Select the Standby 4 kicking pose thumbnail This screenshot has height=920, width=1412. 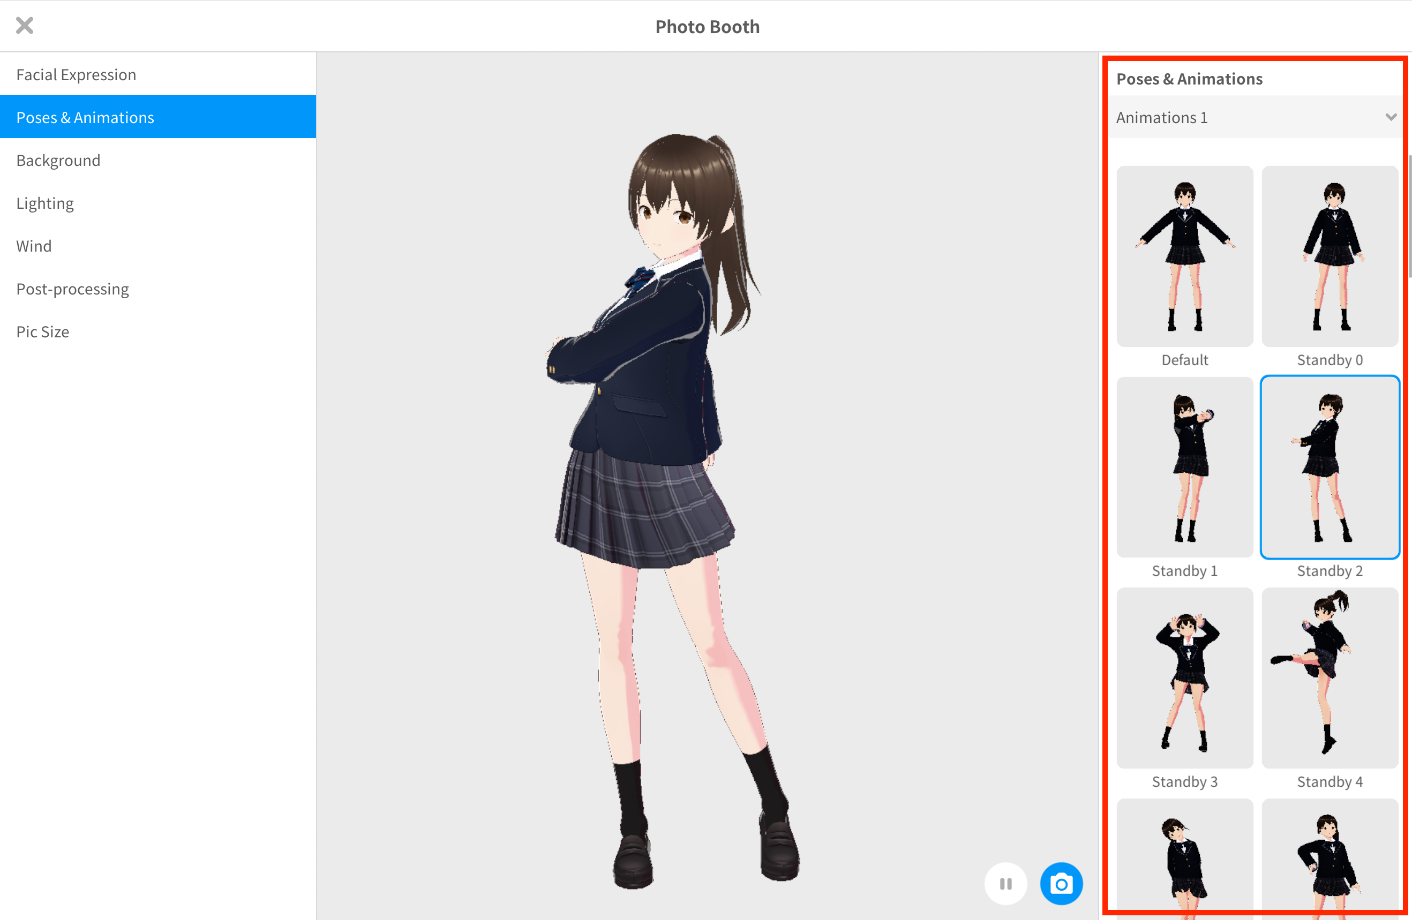[1330, 678]
